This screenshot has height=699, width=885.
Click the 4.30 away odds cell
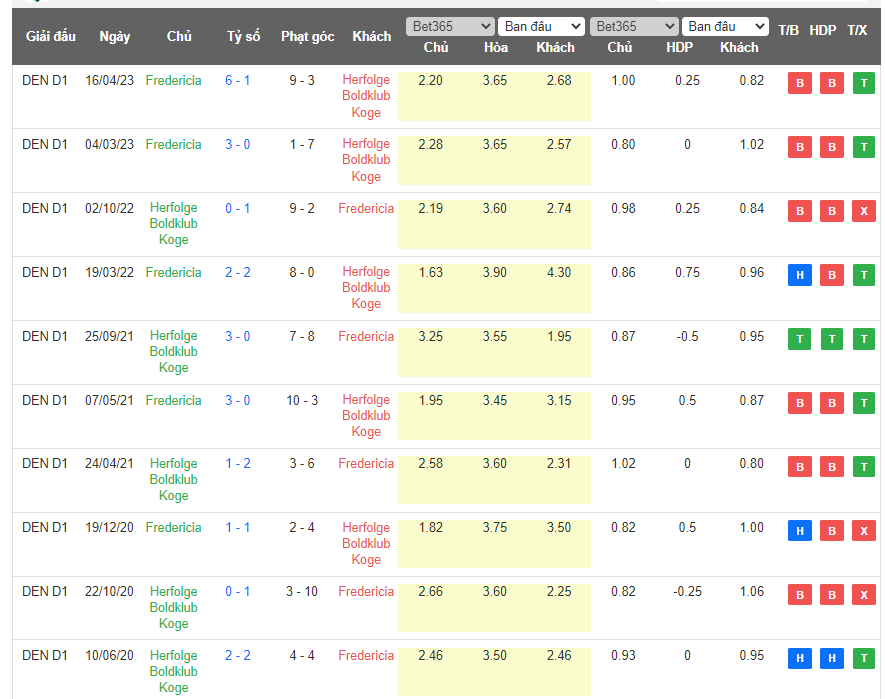tap(559, 272)
